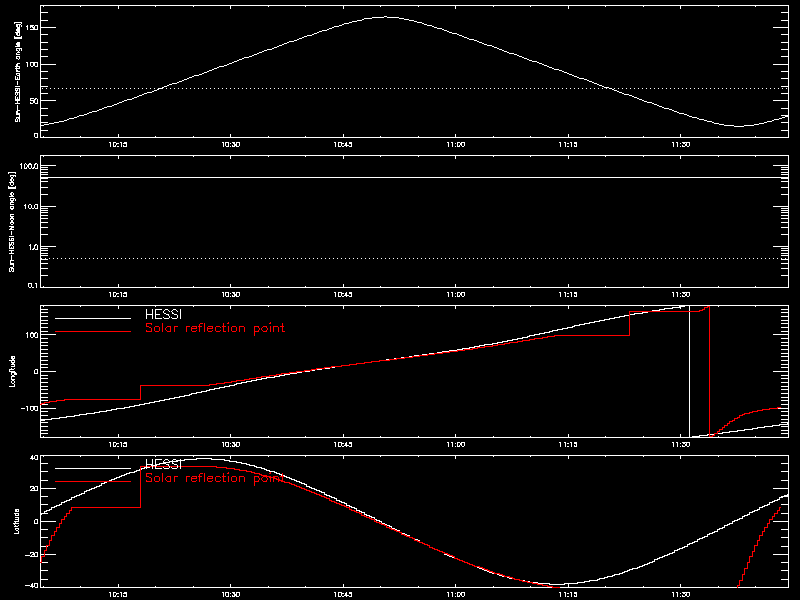Click 10:15 time label under Longitude plot
This screenshot has height=600, width=800.
[x=118, y=445]
